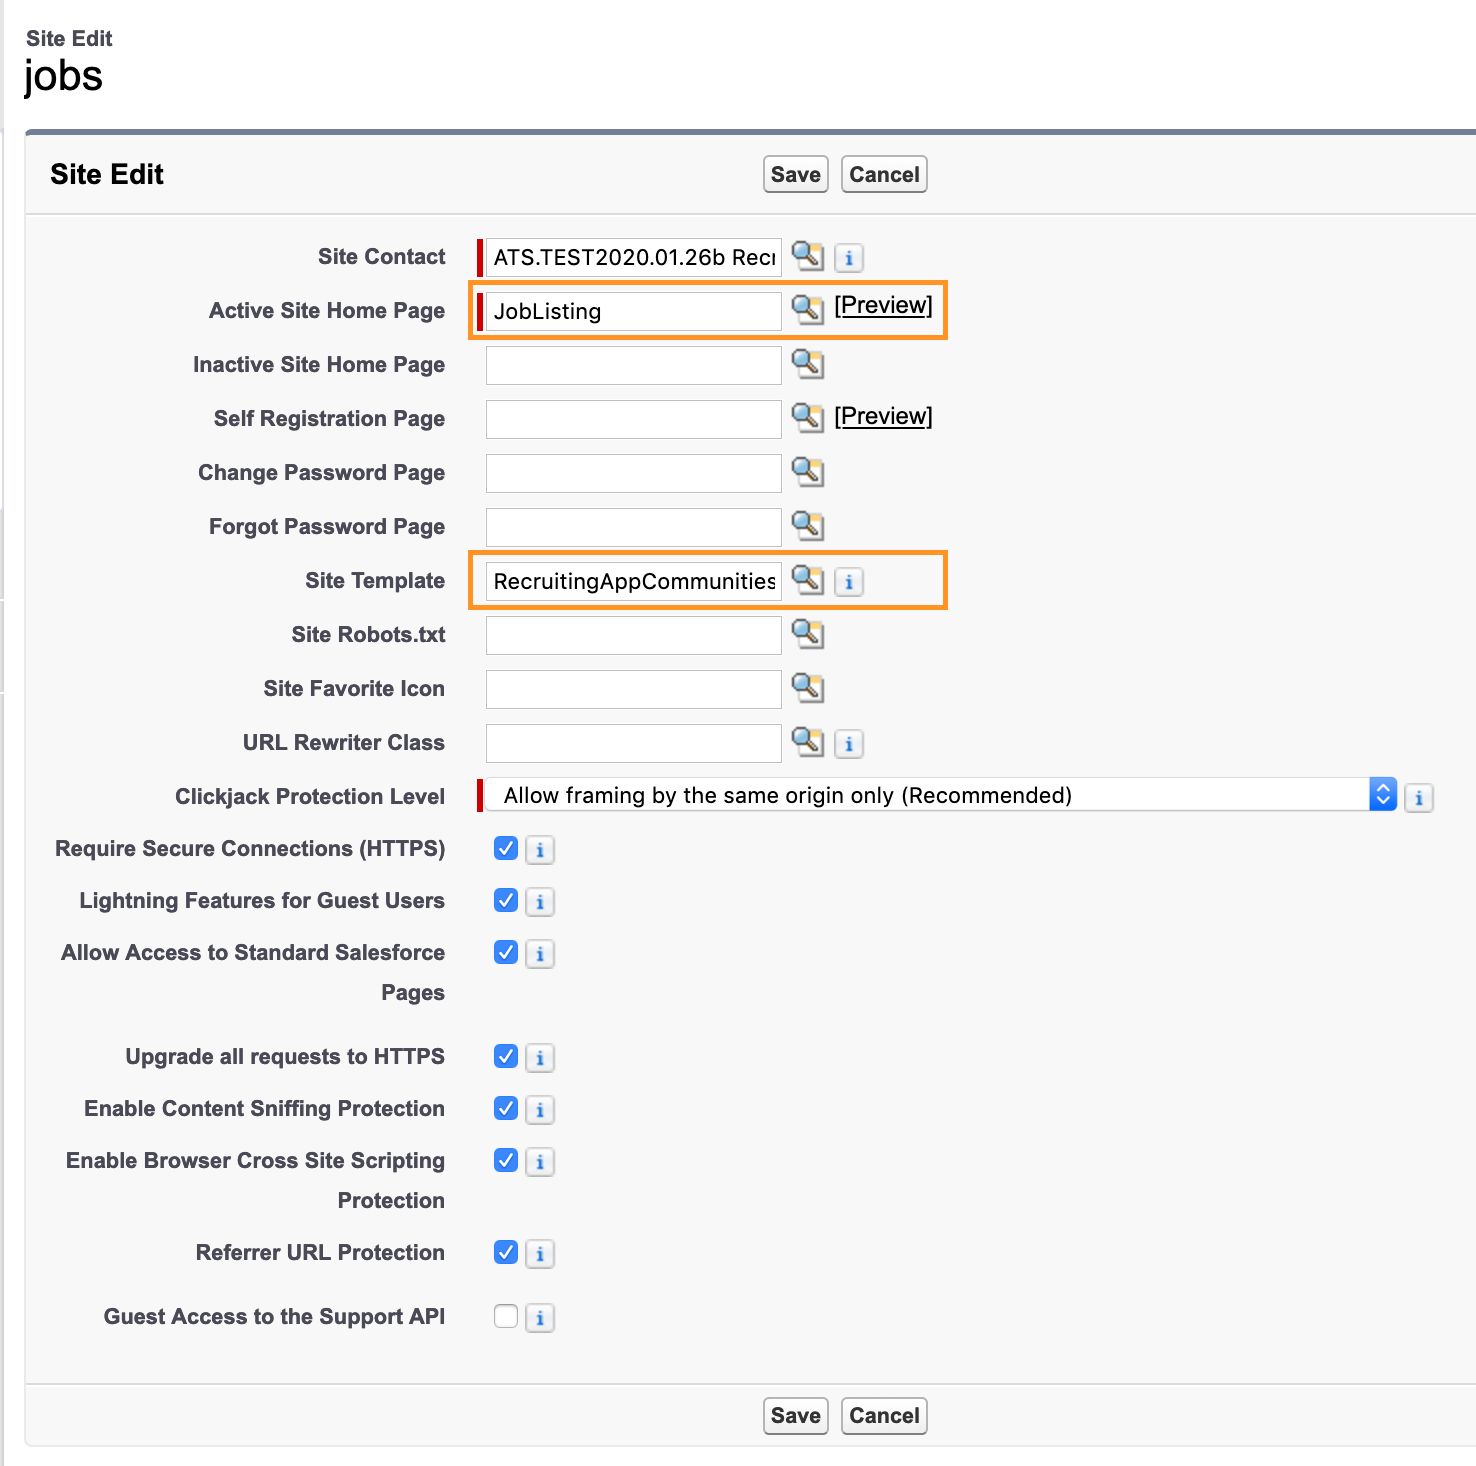Toggle Enable Browser Cross Site Scripting Protection
Screen dimensions: 1476x1466
point(506,1160)
